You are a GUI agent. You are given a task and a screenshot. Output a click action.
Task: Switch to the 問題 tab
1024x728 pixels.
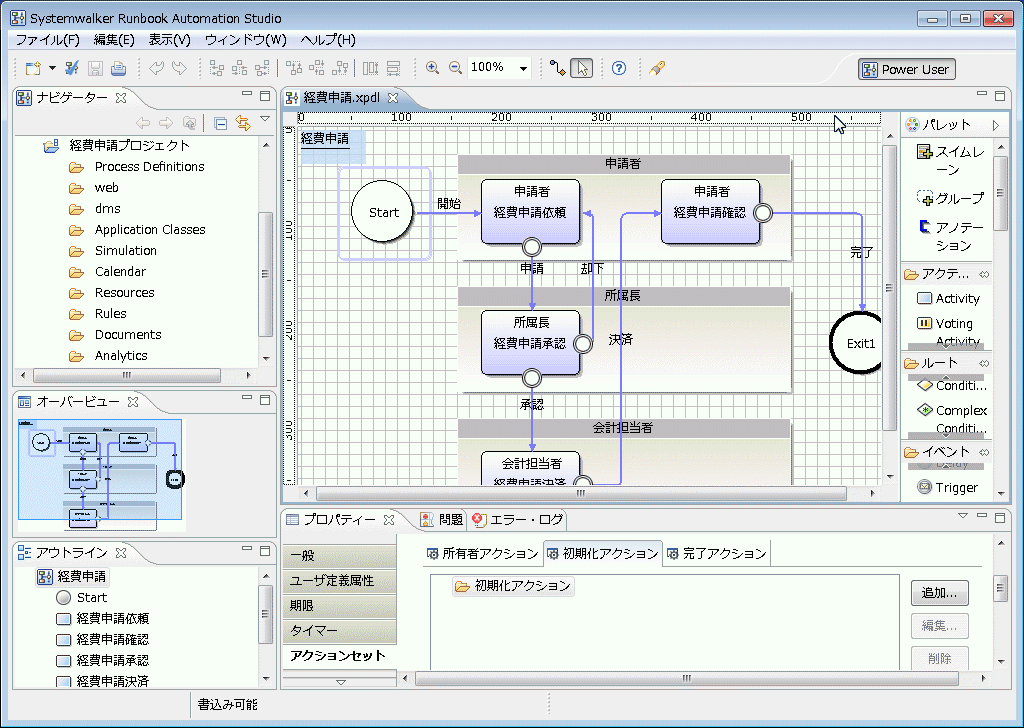[441, 520]
